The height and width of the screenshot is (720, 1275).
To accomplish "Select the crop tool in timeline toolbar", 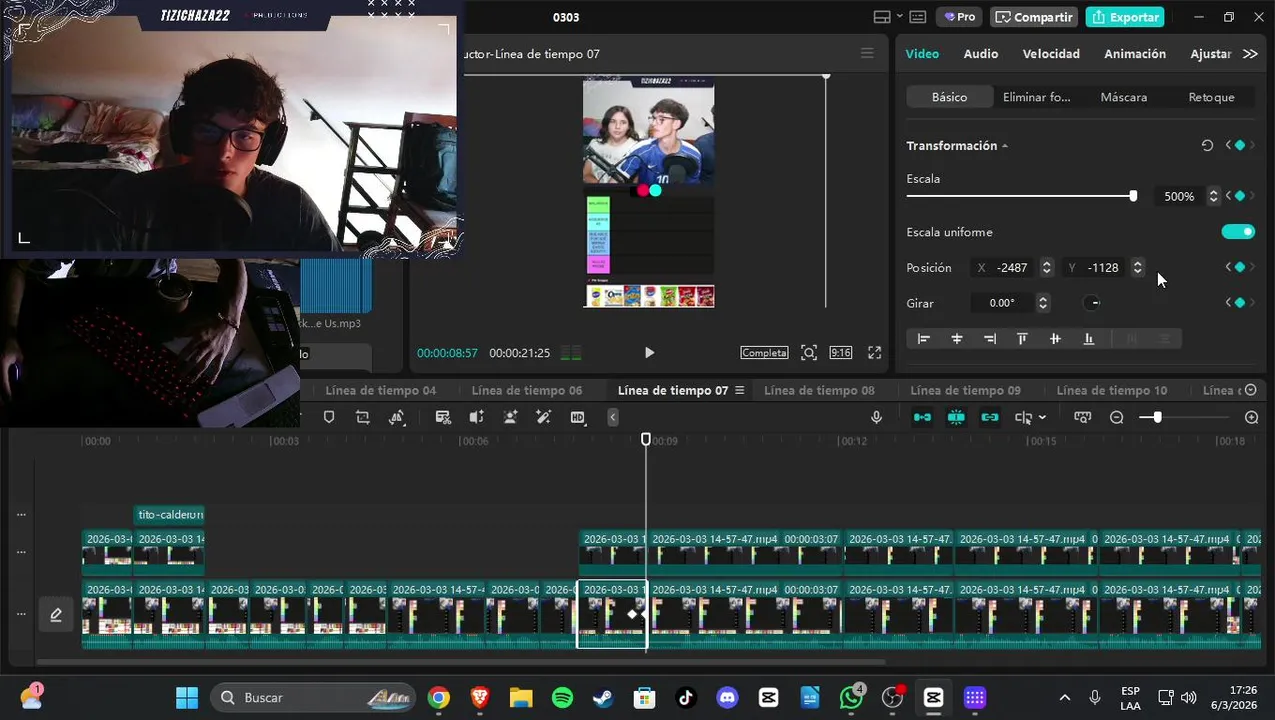I will (x=363, y=417).
